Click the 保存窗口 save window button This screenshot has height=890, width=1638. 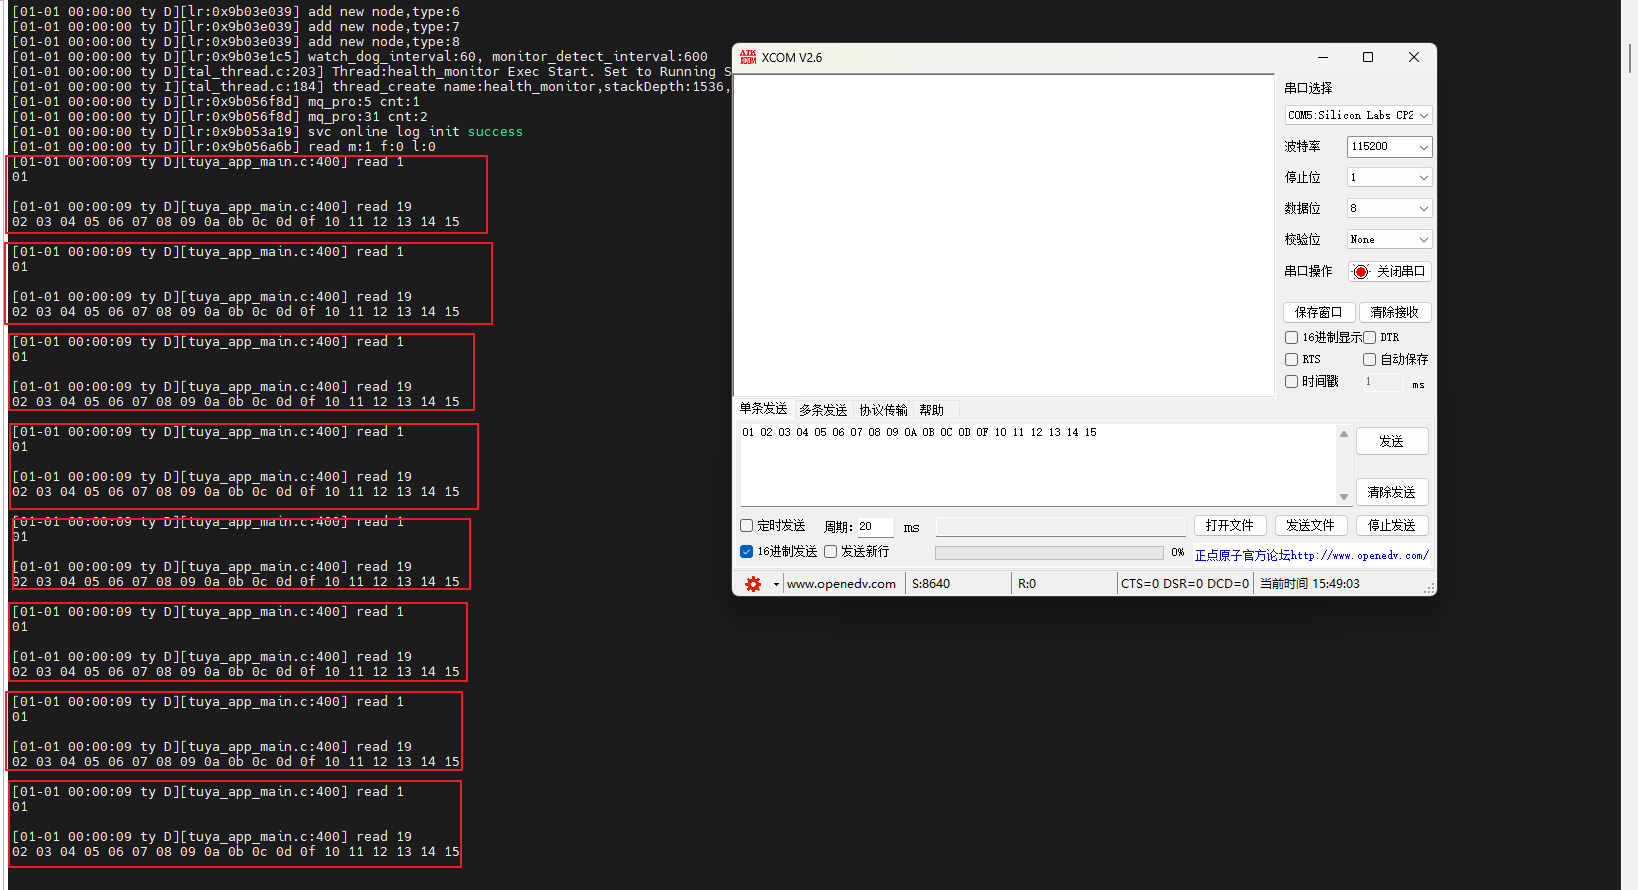(1319, 312)
